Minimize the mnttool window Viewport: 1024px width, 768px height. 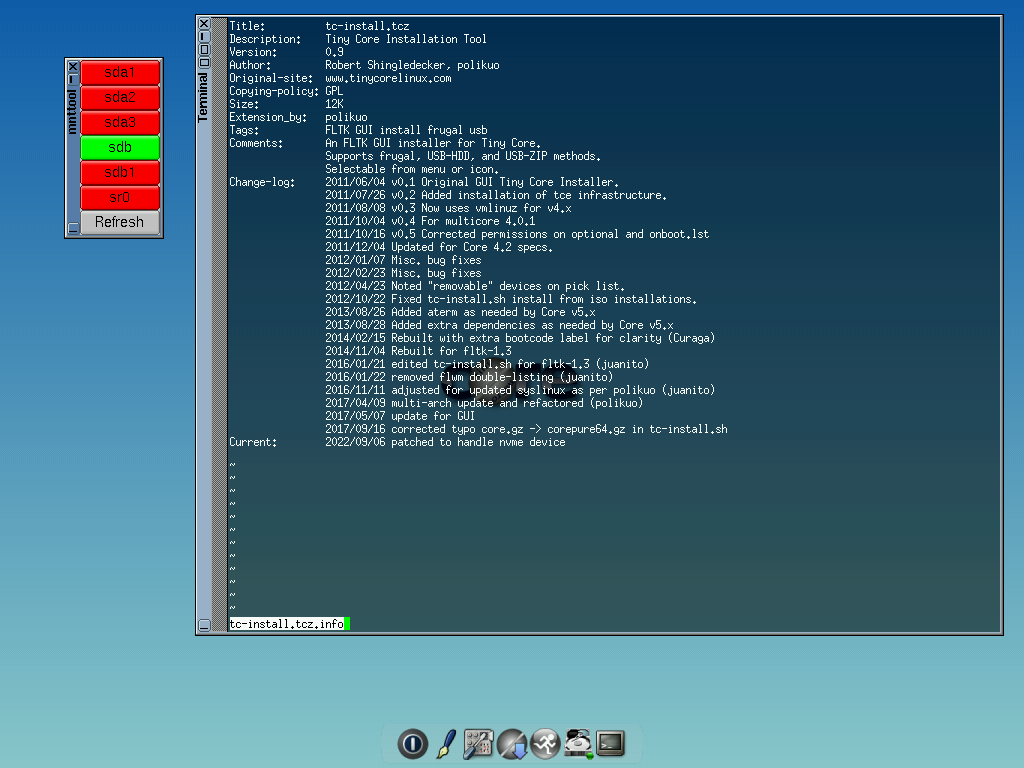73,78
